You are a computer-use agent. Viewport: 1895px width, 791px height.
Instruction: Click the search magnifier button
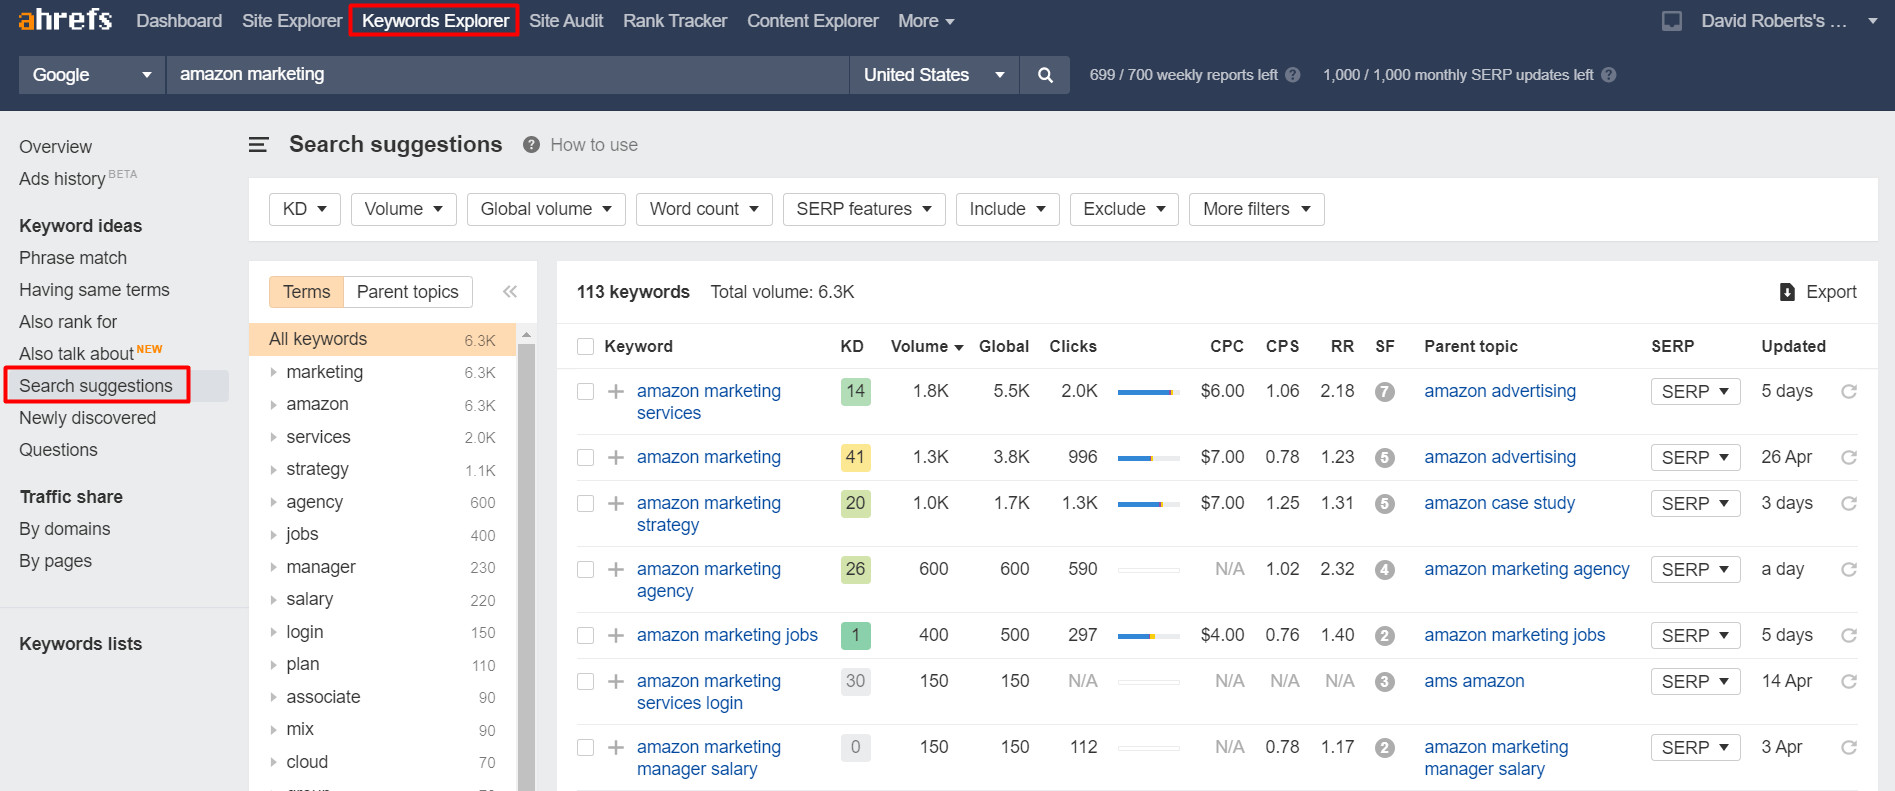1045,75
